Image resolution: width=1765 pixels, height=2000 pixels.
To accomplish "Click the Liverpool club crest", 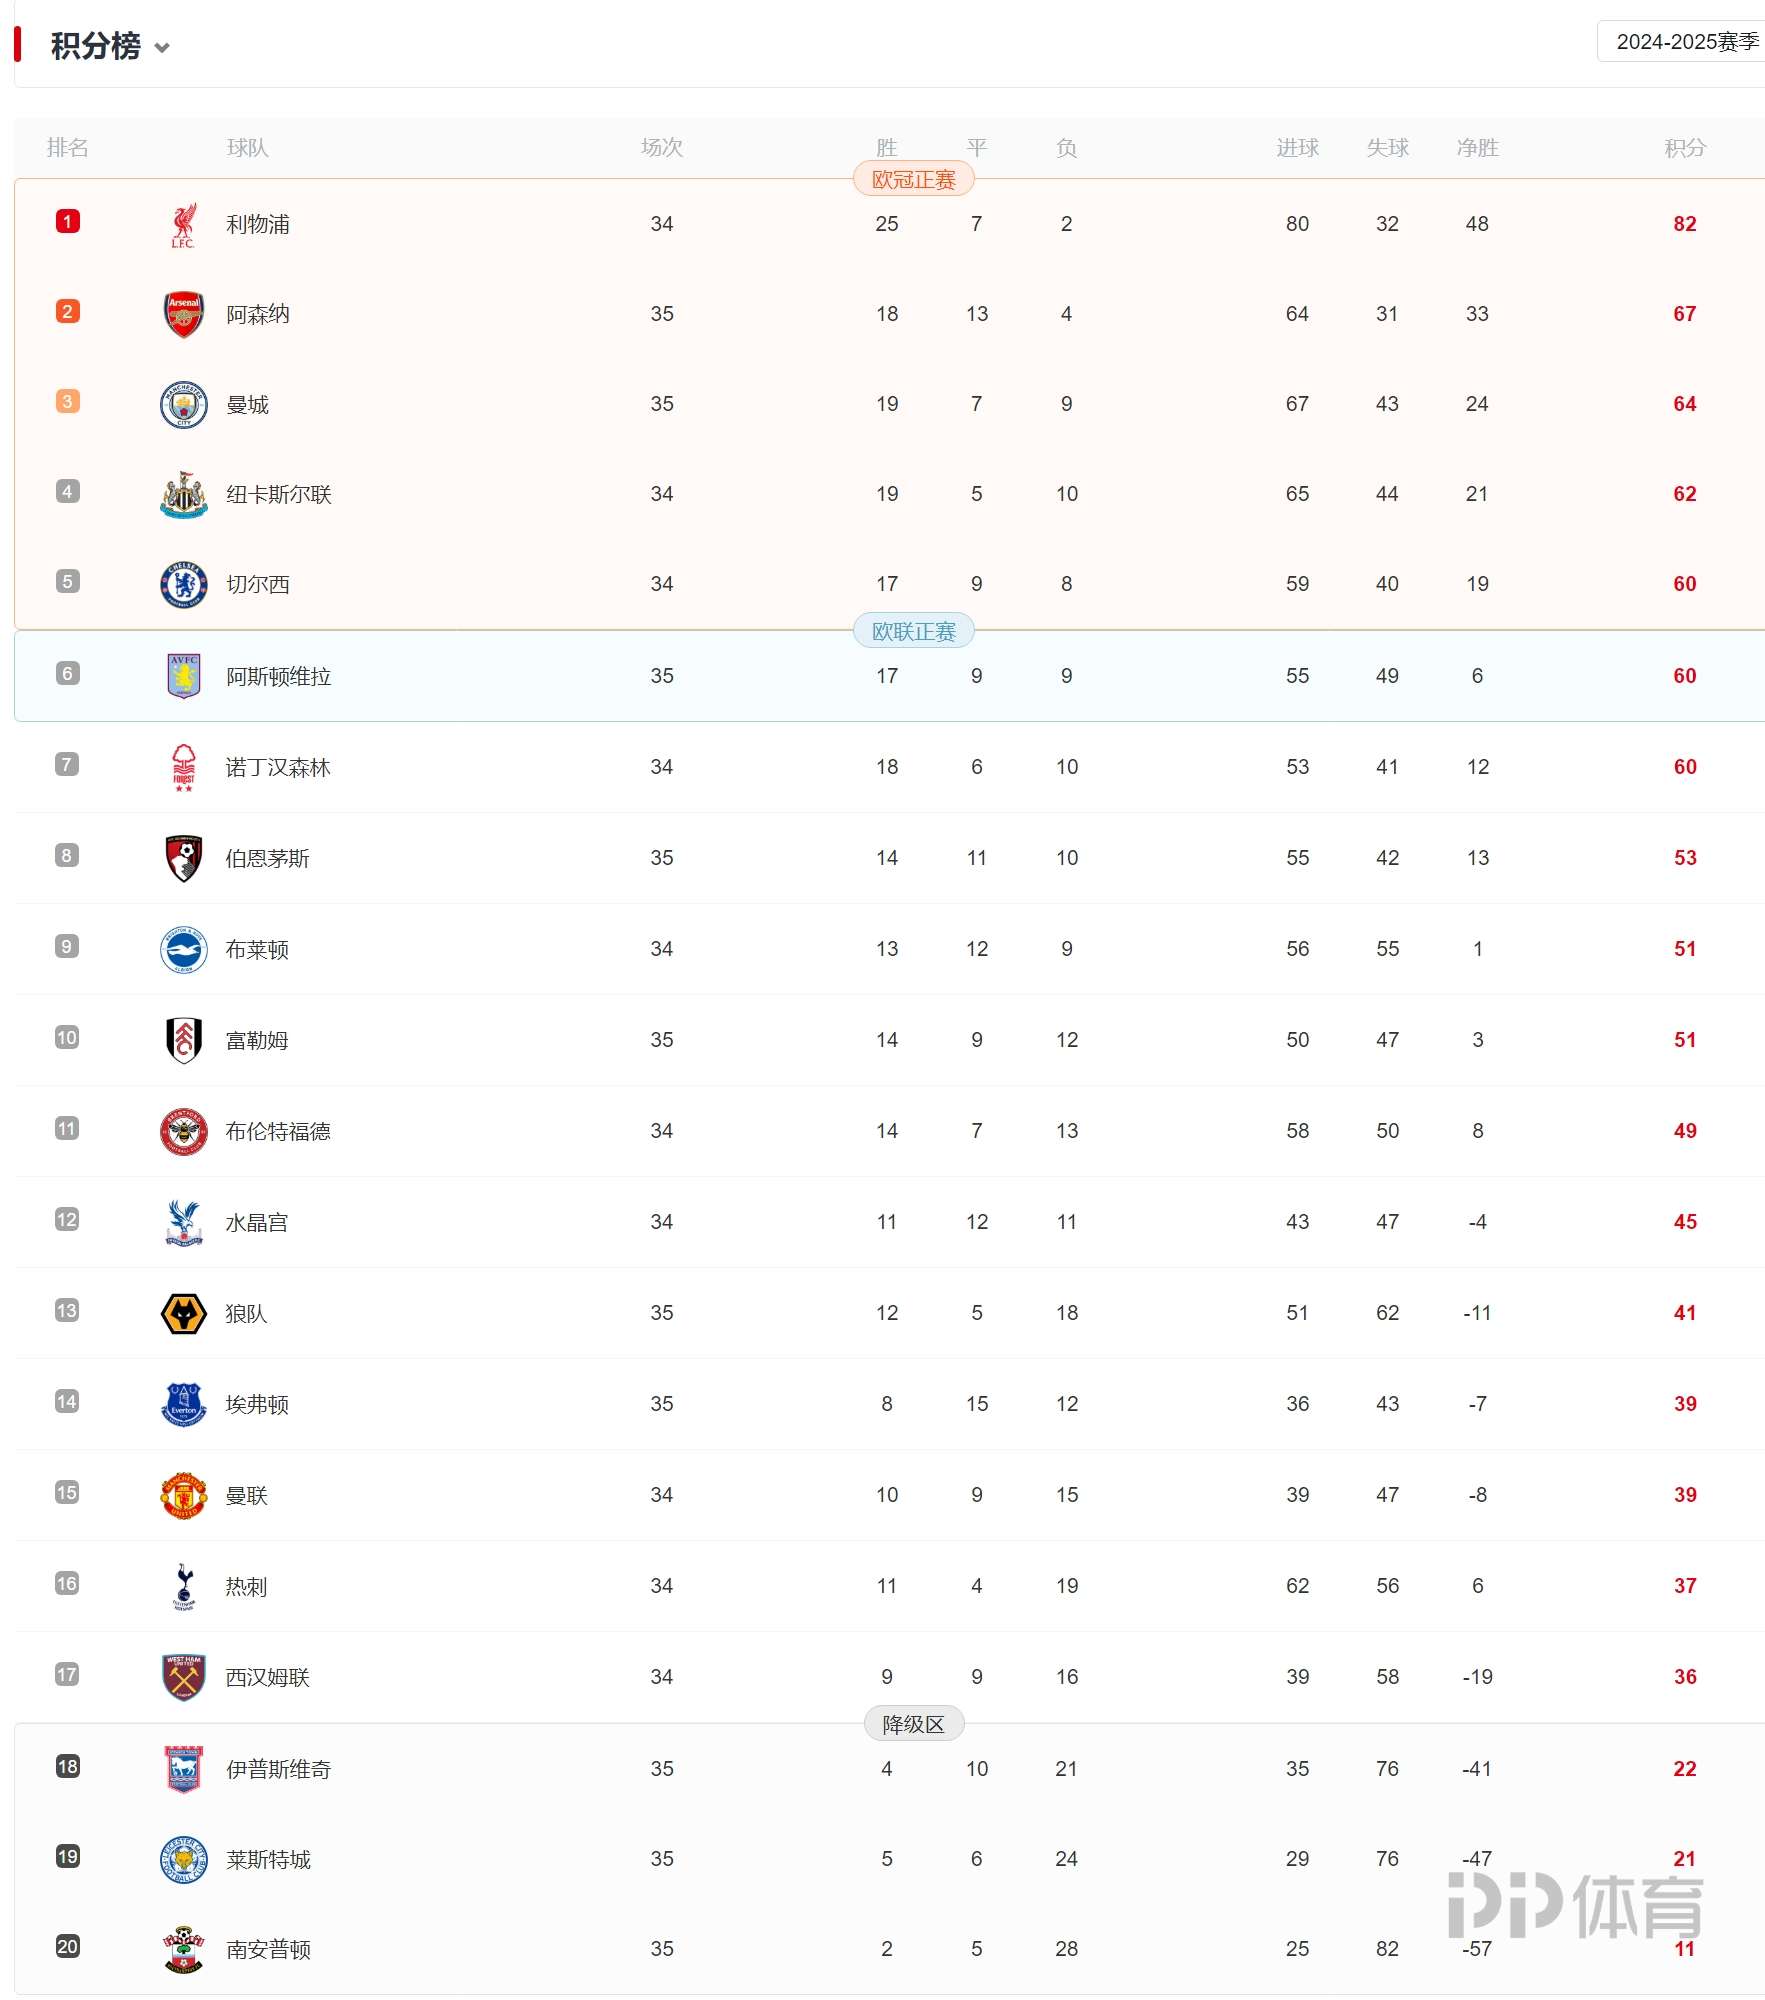I will tap(183, 224).
